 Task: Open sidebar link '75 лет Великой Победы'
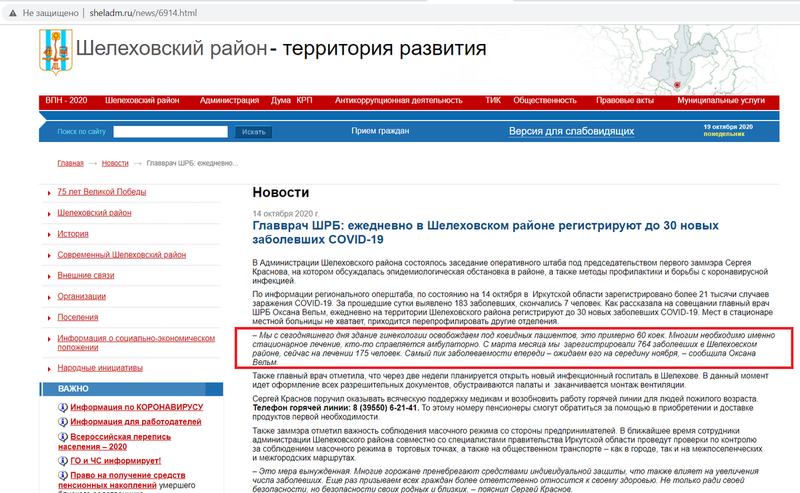(x=102, y=192)
